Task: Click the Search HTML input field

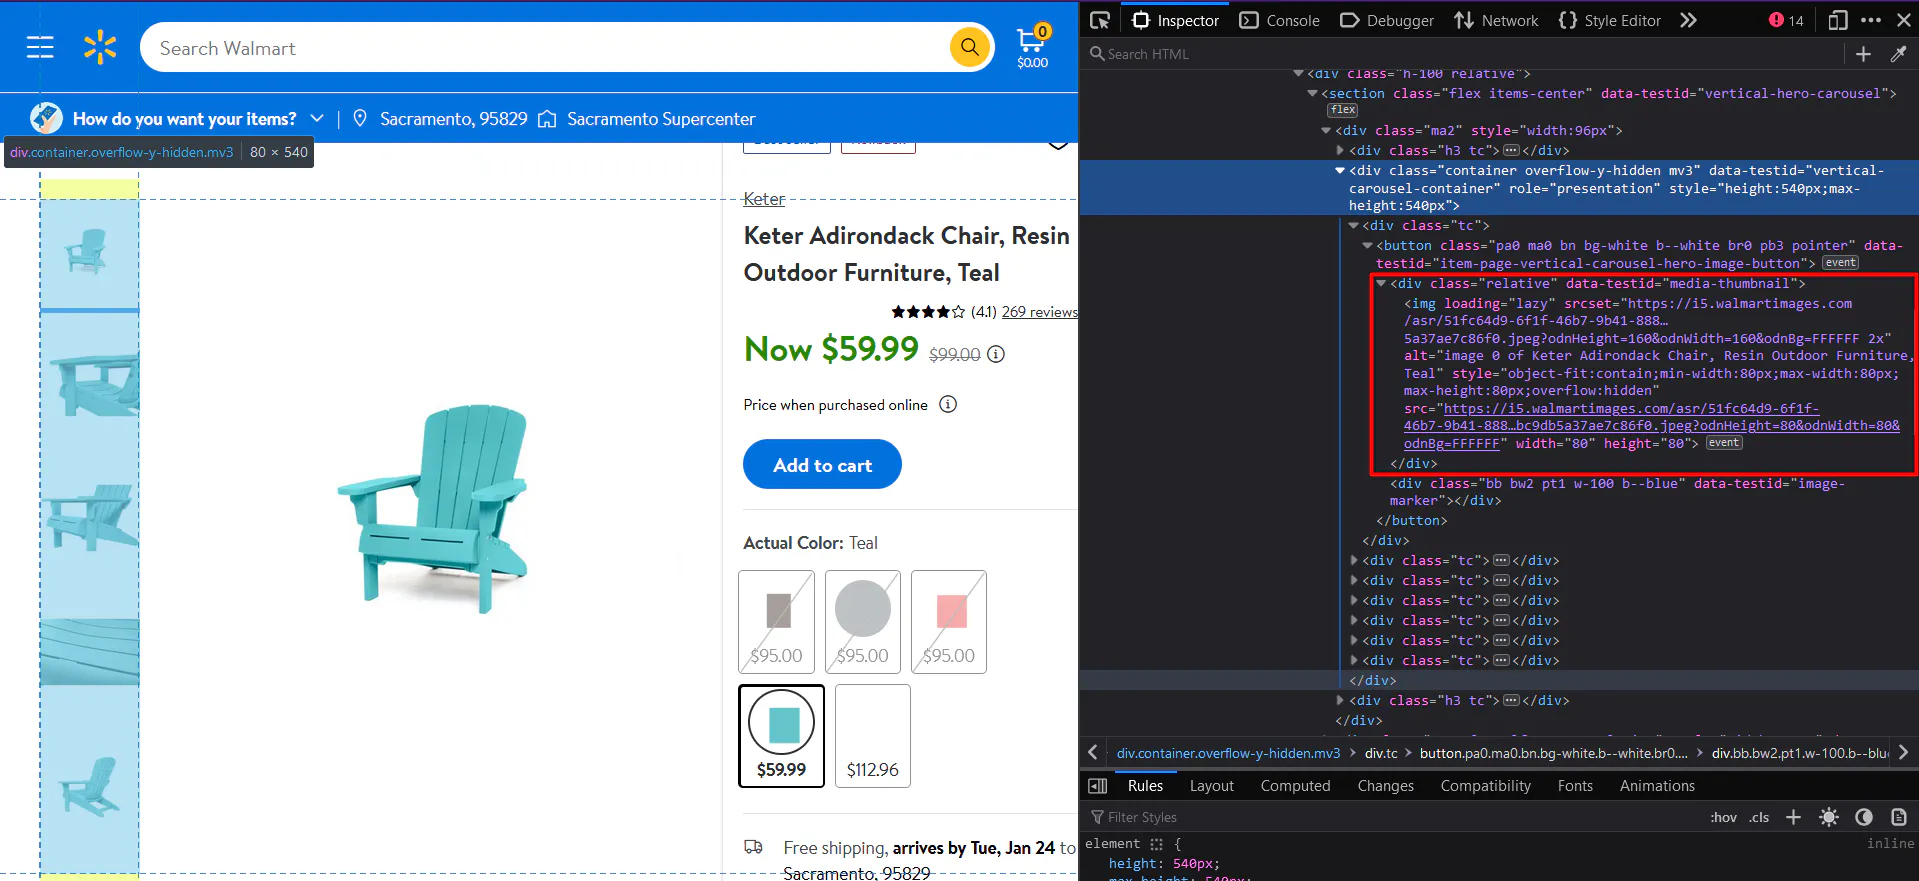Action: pos(1462,54)
